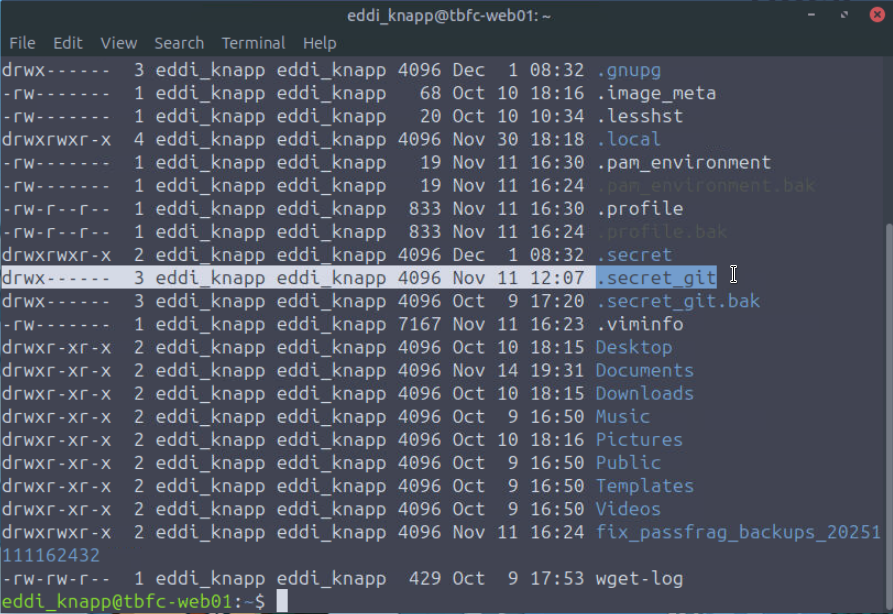Open the File menu
The height and width of the screenshot is (614, 893).
point(22,43)
